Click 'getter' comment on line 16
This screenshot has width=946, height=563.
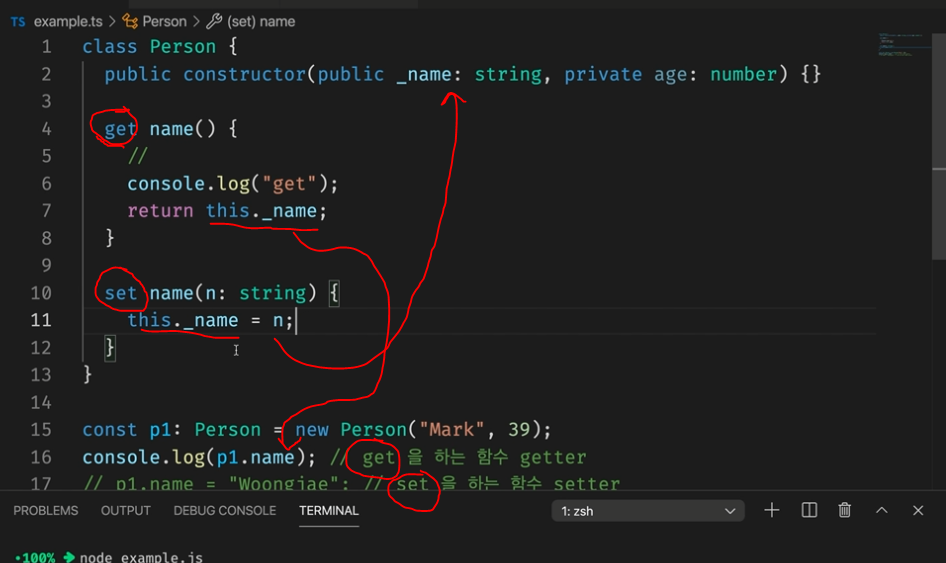coord(553,457)
